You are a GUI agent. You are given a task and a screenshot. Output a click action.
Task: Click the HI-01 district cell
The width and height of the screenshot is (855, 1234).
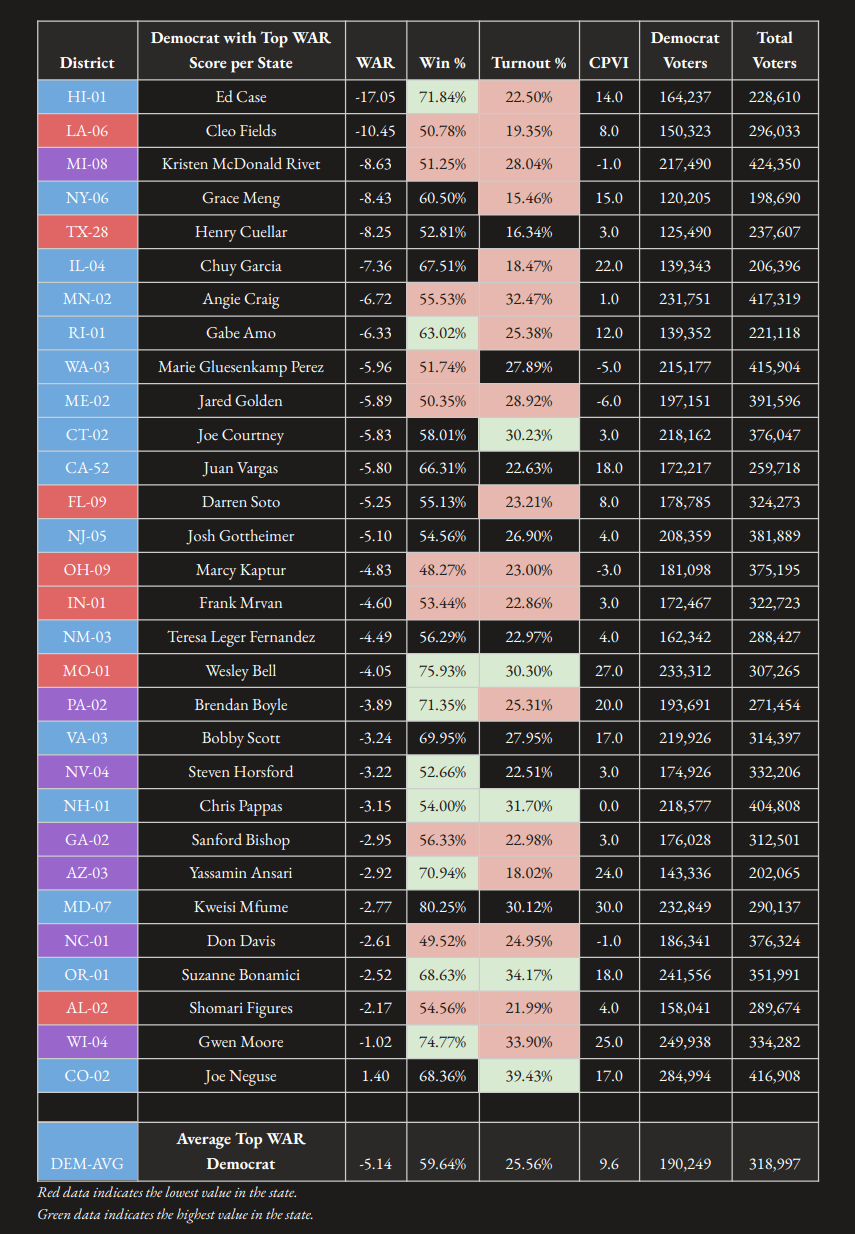[87, 97]
